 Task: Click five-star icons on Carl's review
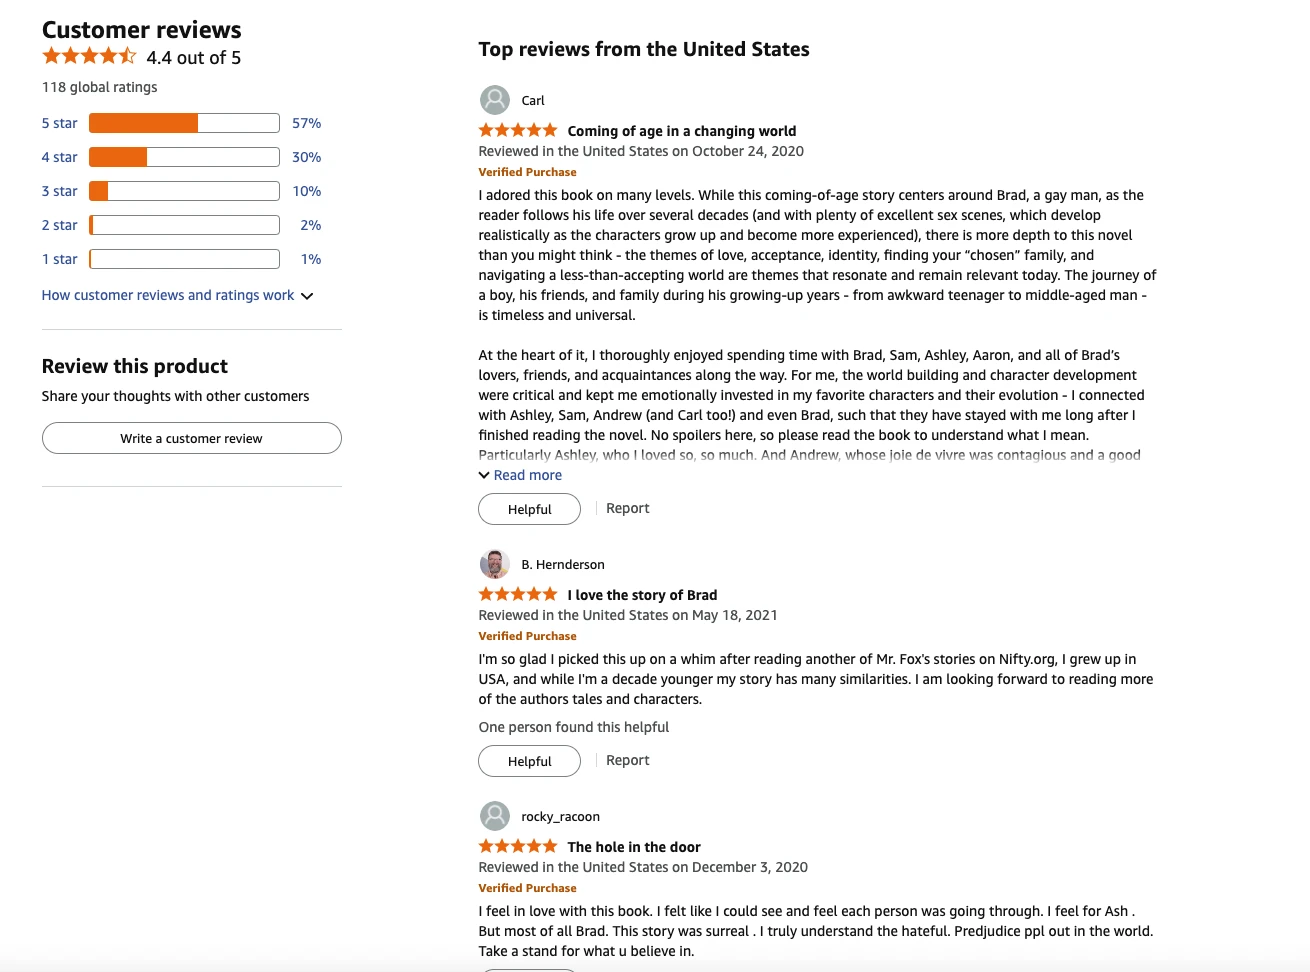518,130
